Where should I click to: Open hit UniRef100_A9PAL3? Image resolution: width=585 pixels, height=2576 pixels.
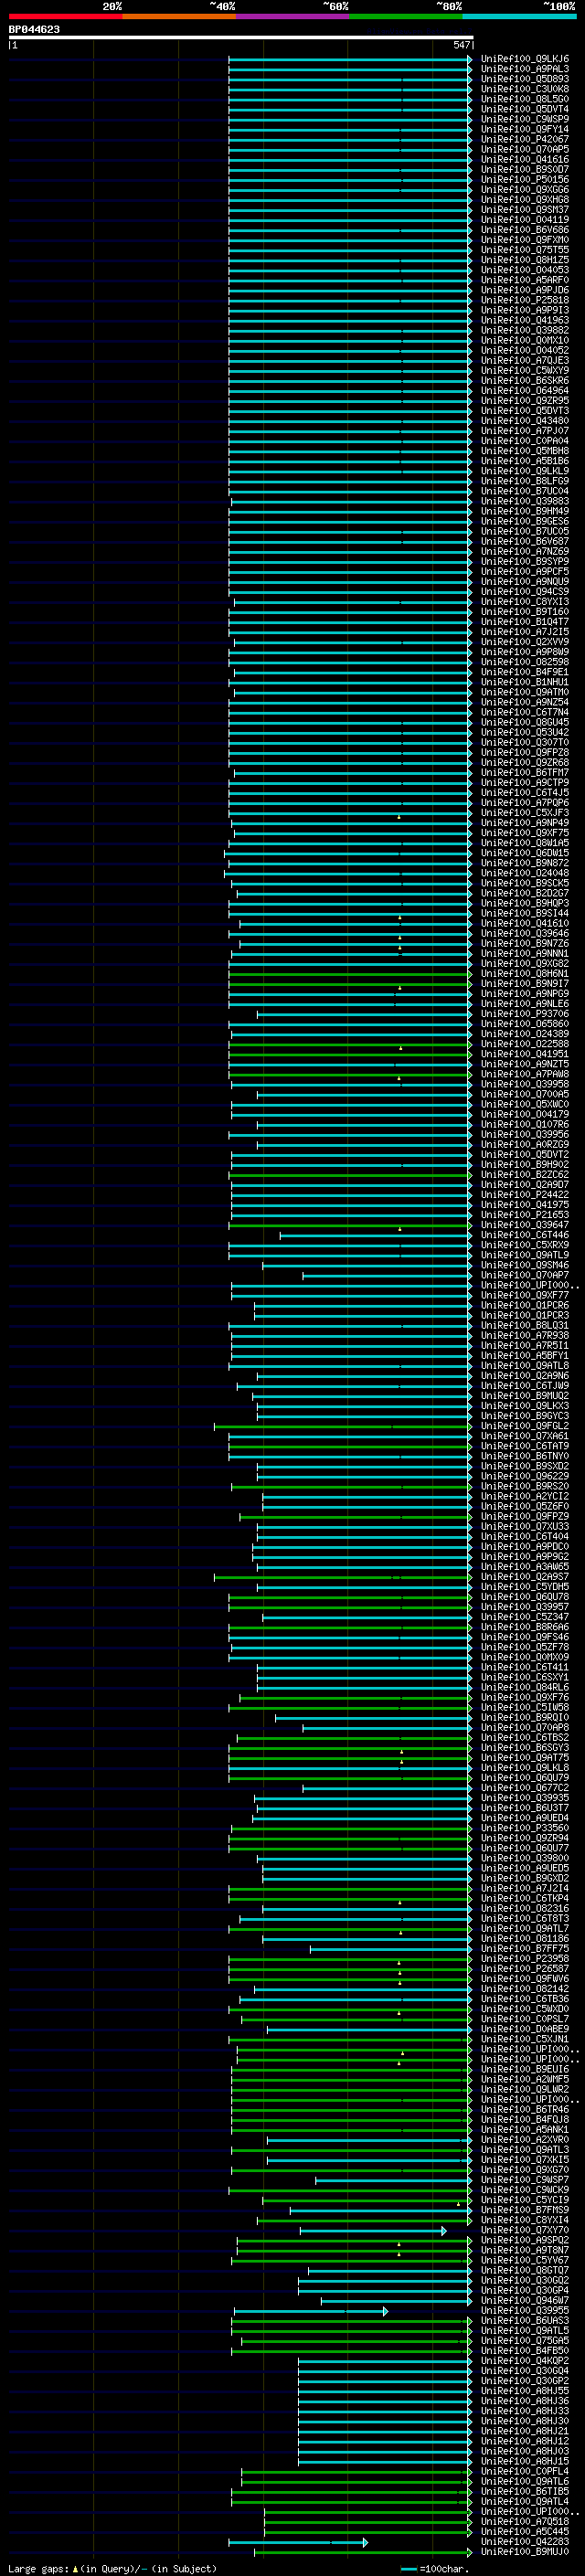tap(524, 69)
